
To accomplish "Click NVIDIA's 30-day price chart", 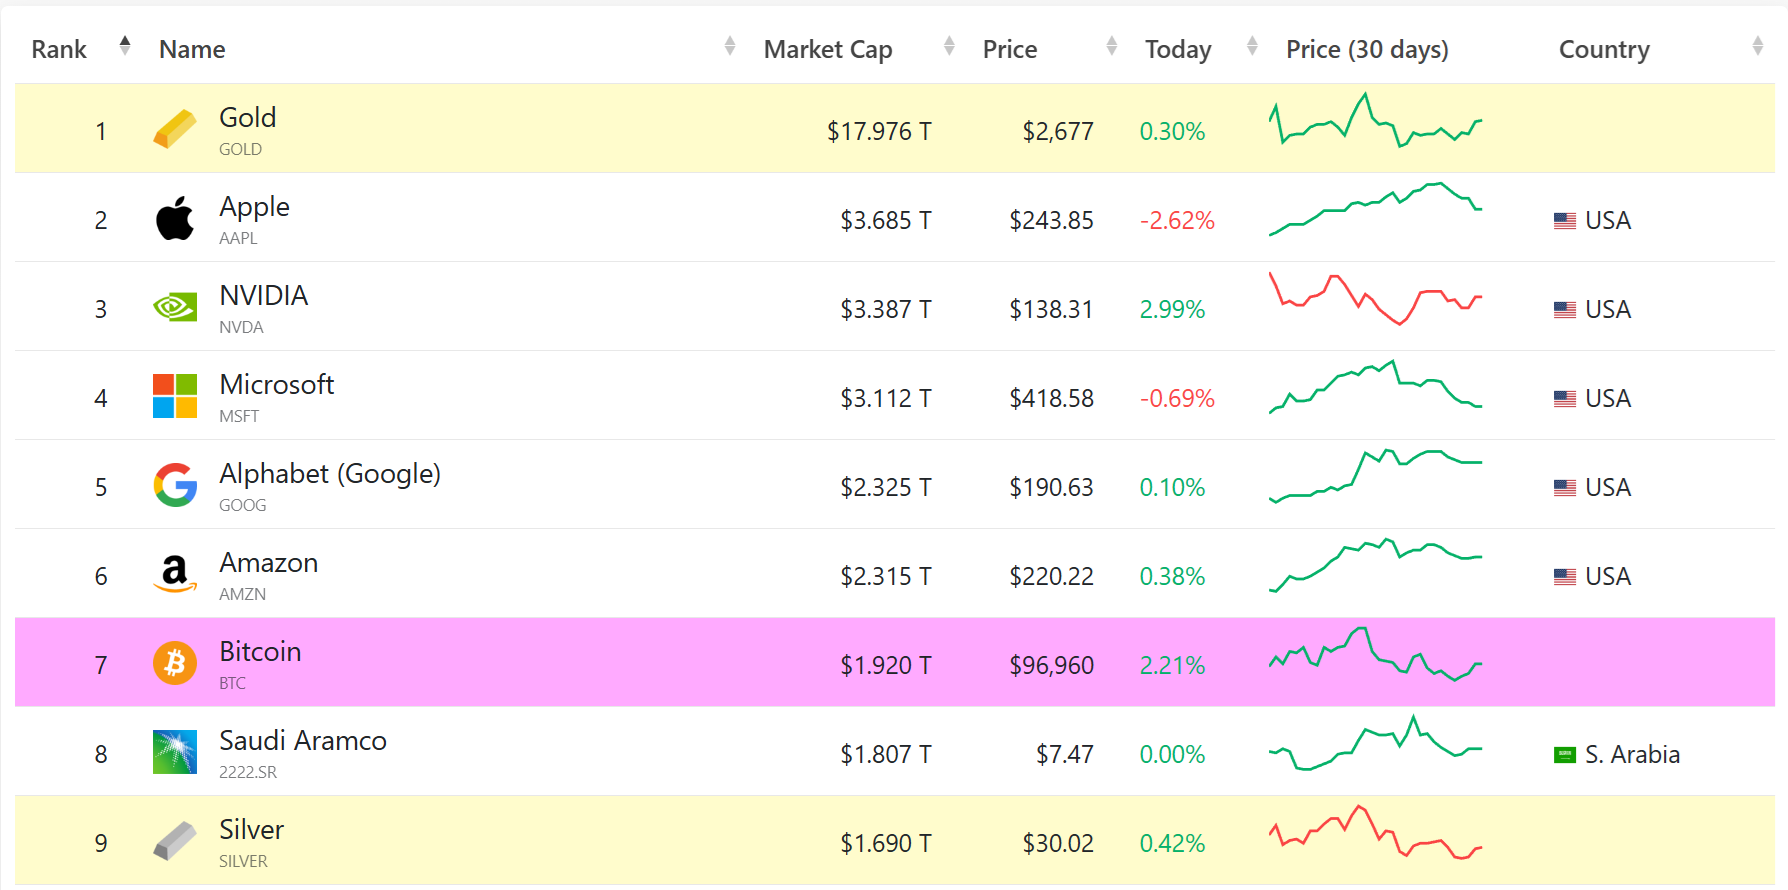I will 1375,298.
